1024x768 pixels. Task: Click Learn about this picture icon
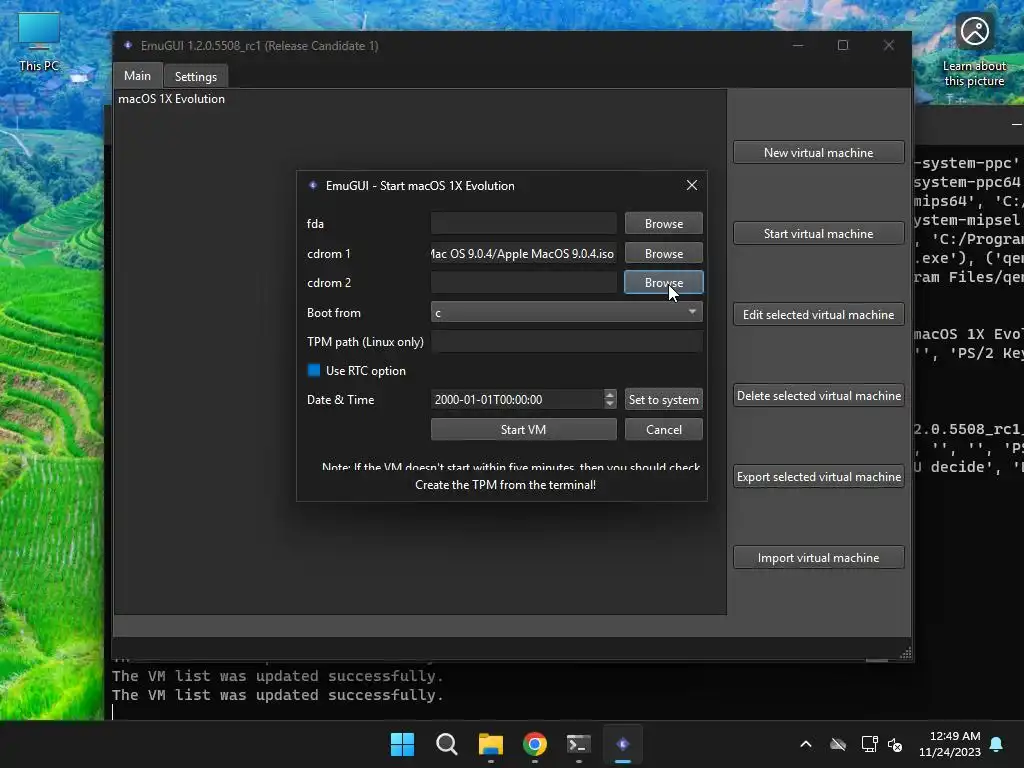[974, 51]
